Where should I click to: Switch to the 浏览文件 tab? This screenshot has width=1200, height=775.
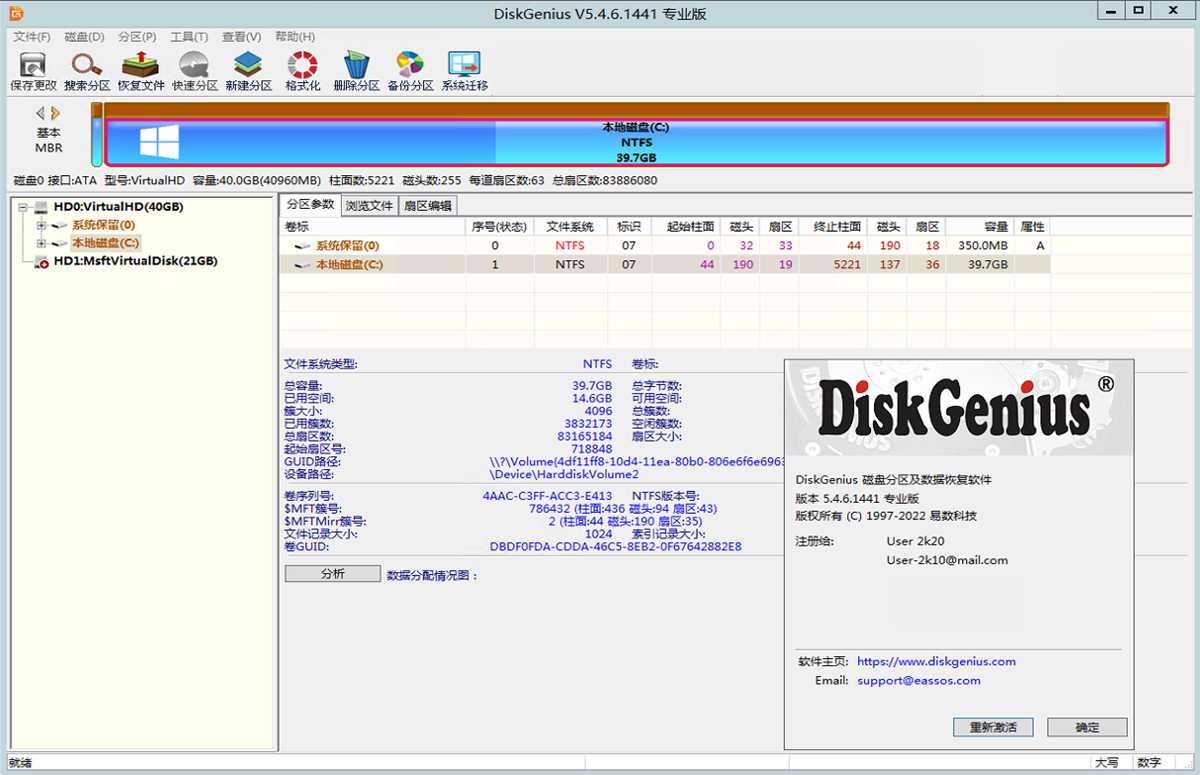click(369, 206)
